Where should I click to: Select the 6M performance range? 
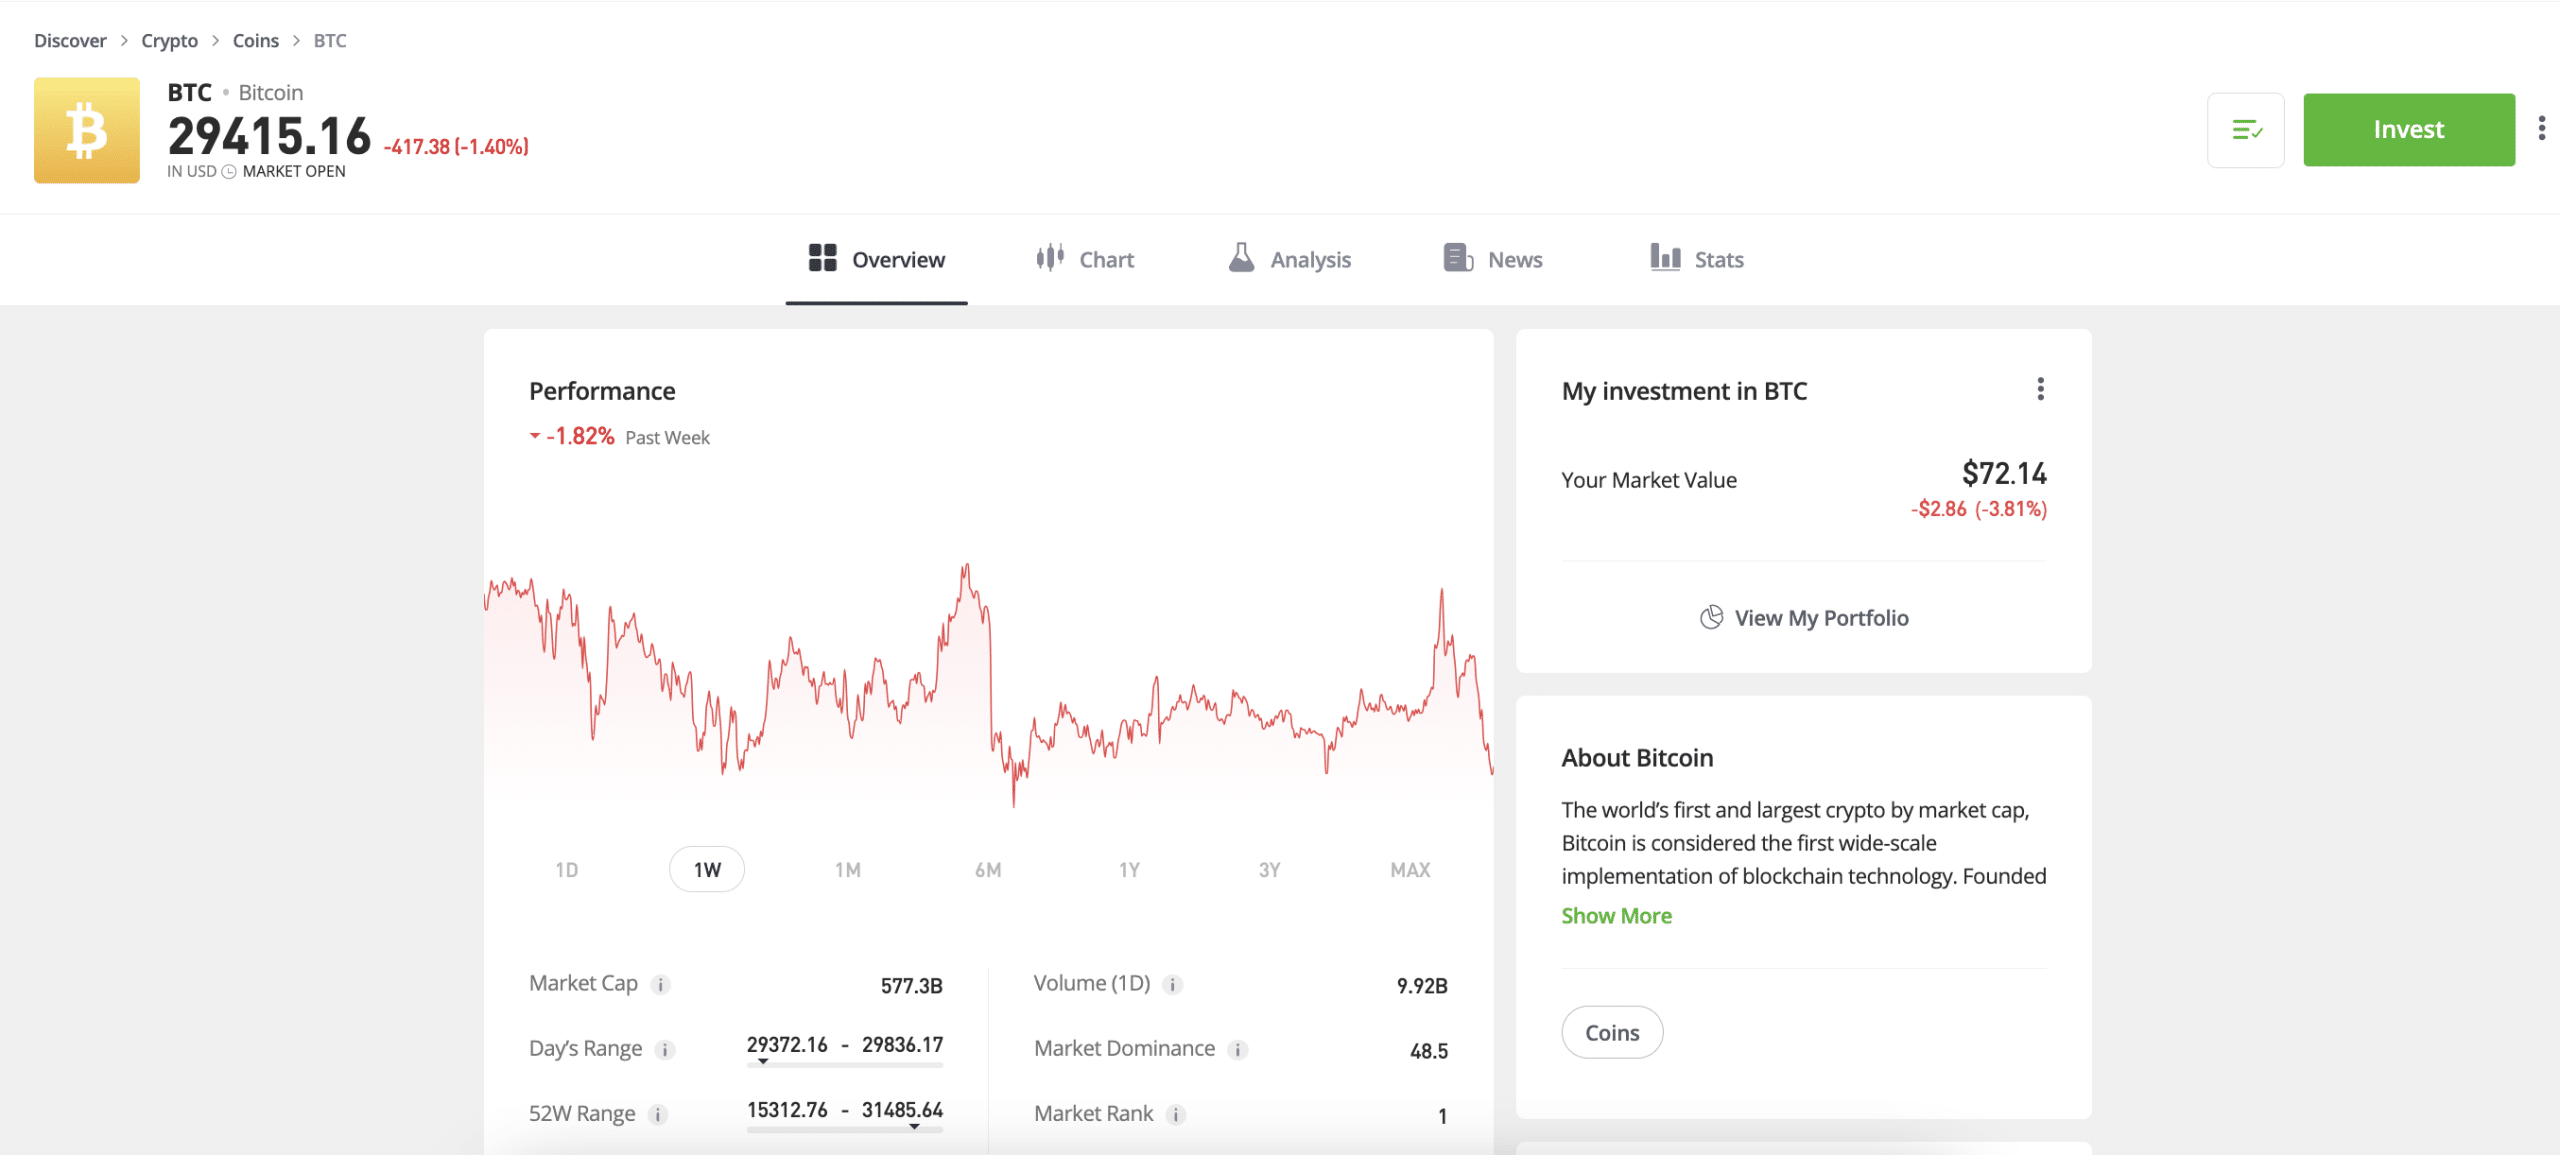pyautogui.click(x=988, y=870)
